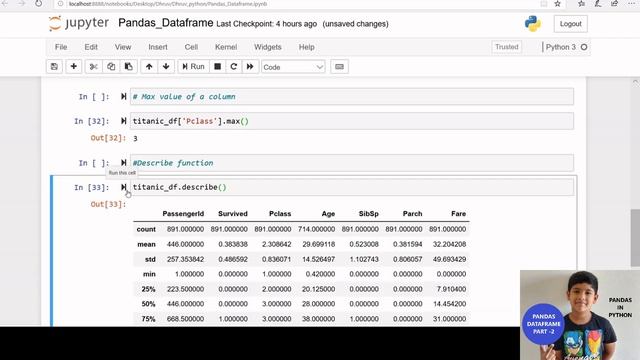Image resolution: width=640 pixels, height=360 pixels.
Task: Open the Cell menu
Action: tap(191, 47)
